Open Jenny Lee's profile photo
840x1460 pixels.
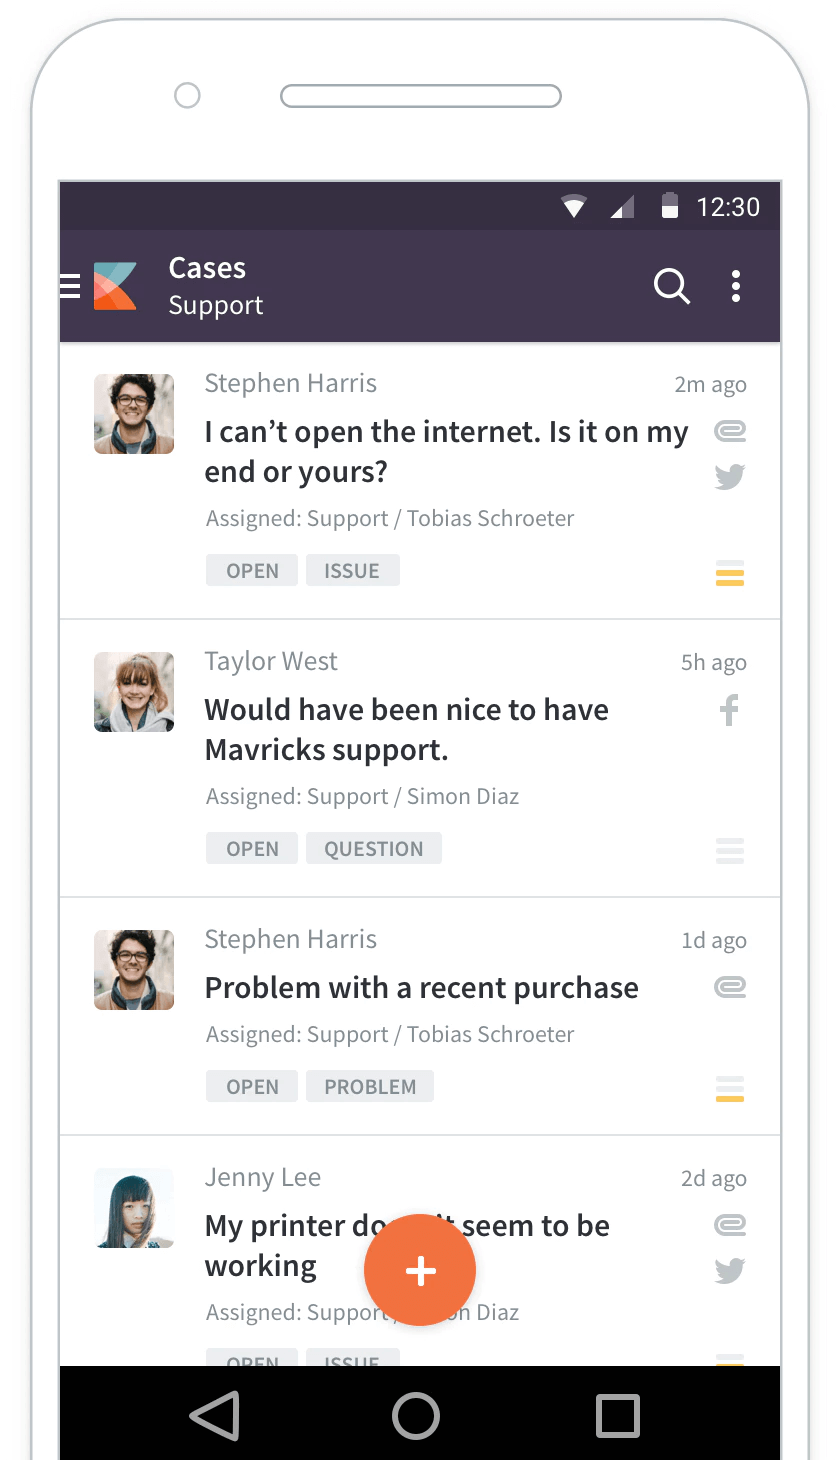[x=134, y=1208]
